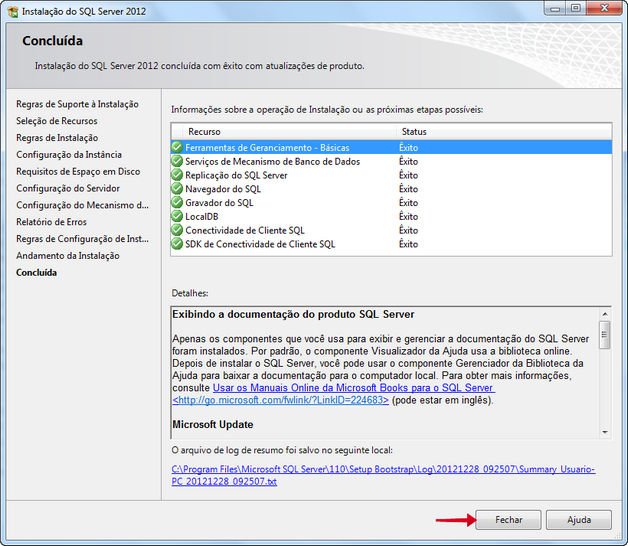Image resolution: width=628 pixels, height=546 pixels.
Task: Follow the Usar os Manuais Online link
Action: pyautogui.click(x=354, y=388)
